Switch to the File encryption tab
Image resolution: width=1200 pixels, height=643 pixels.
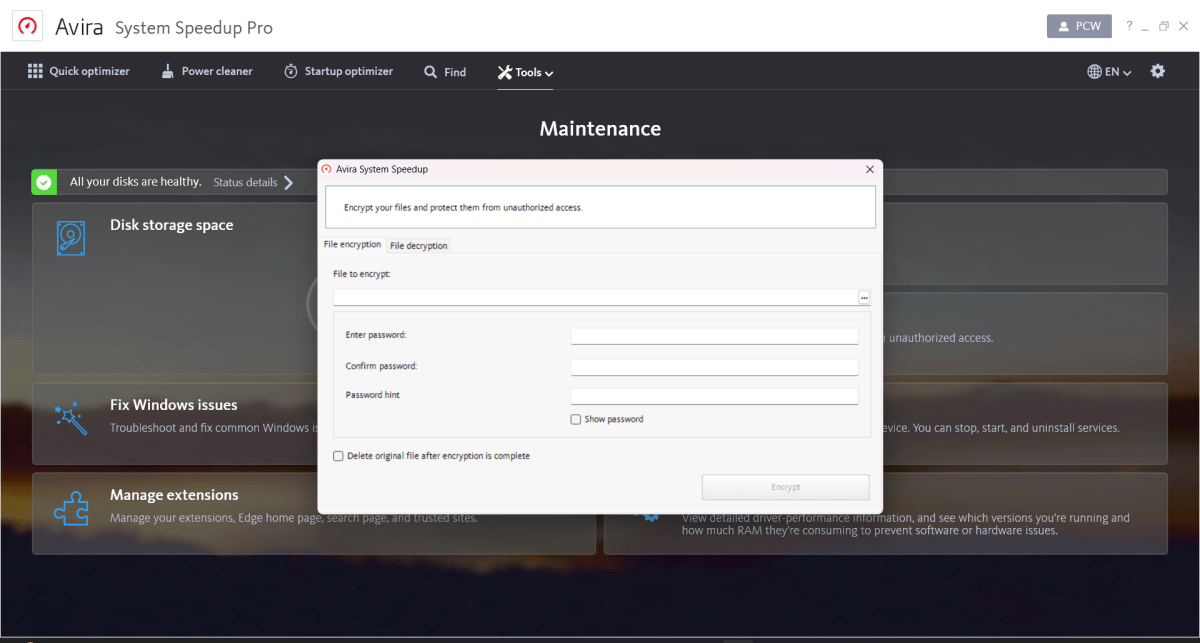pos(352,244)
